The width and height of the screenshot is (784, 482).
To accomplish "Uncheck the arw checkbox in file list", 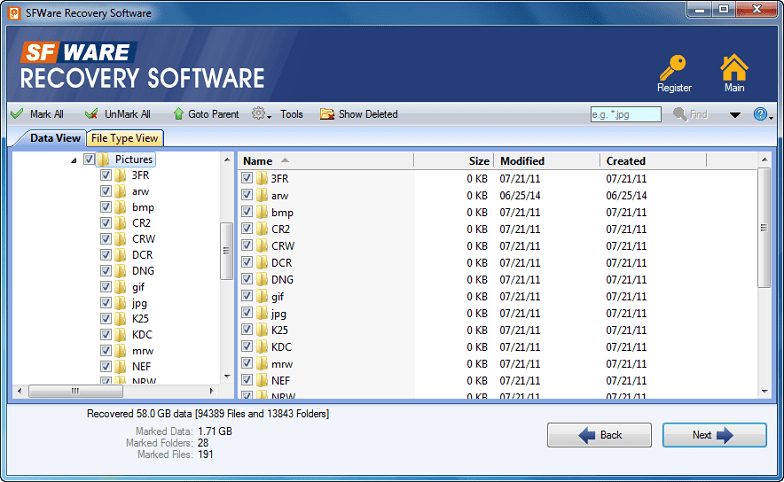I will pos(247,194).
